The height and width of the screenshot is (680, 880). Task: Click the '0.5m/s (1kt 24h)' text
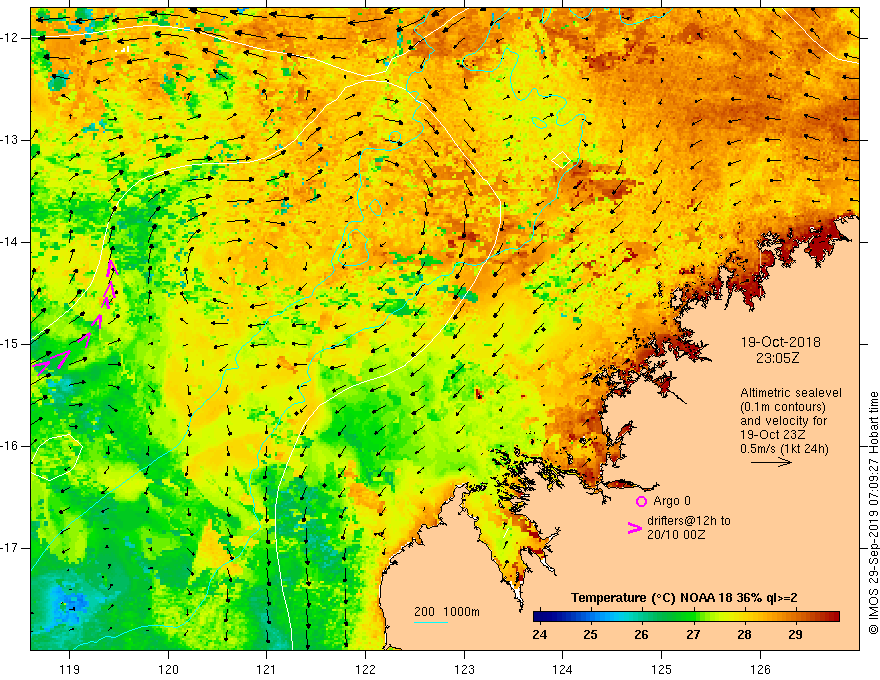click(784, 449)
